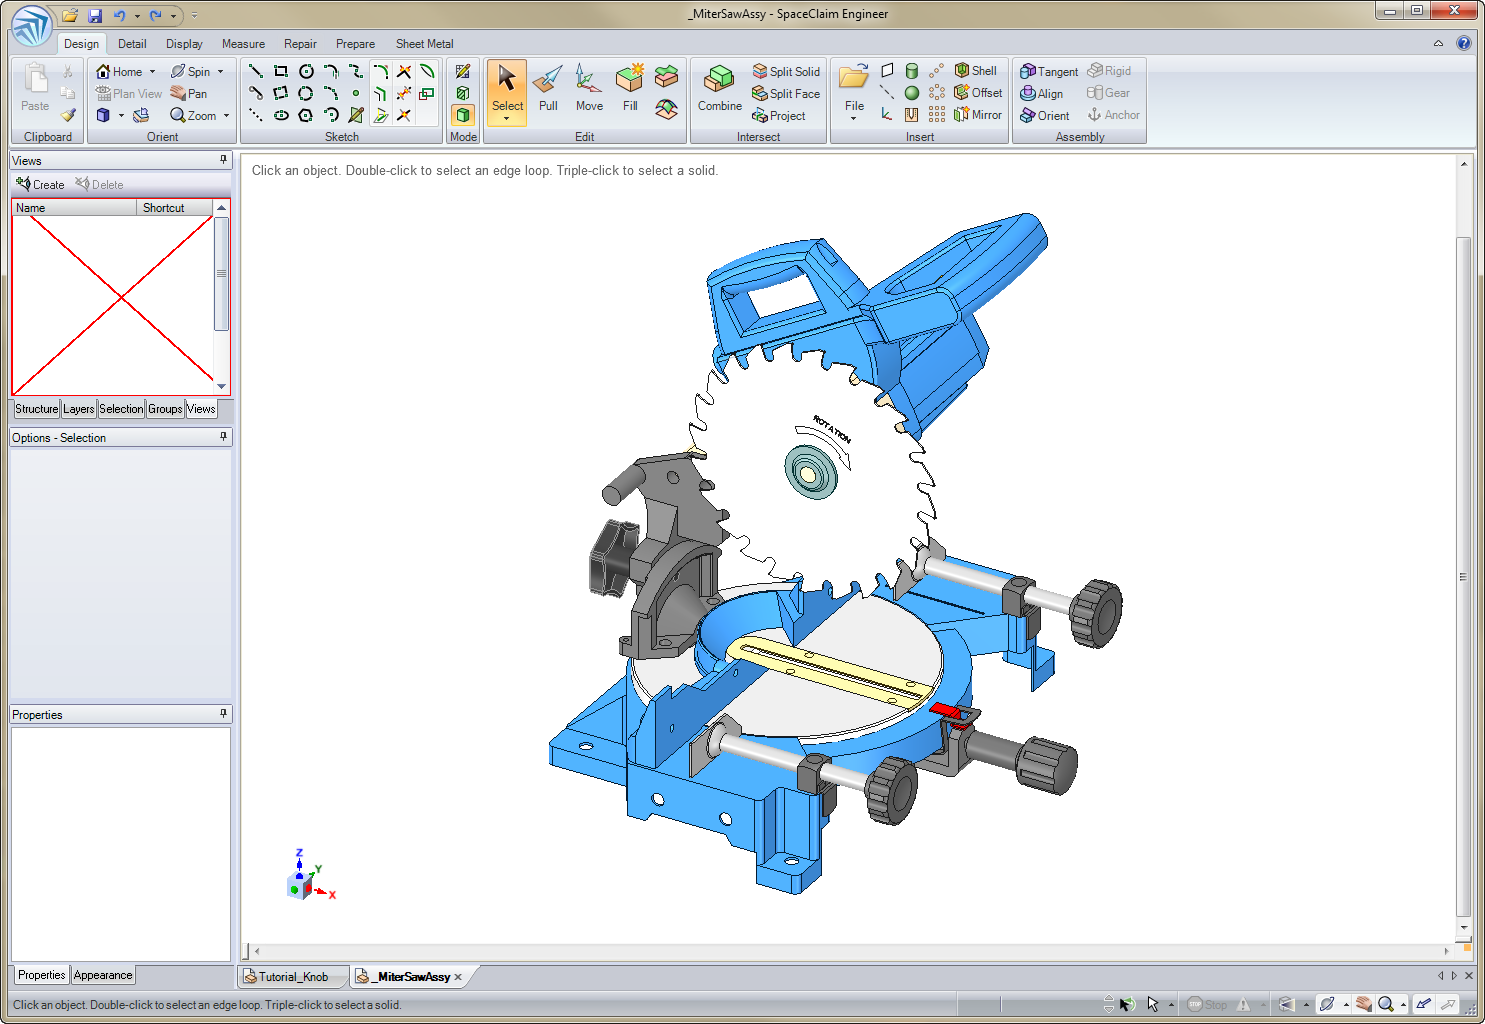1485x1024 pixels.
Task: Choose the Combine tool
Action: [x=719, y=88]
